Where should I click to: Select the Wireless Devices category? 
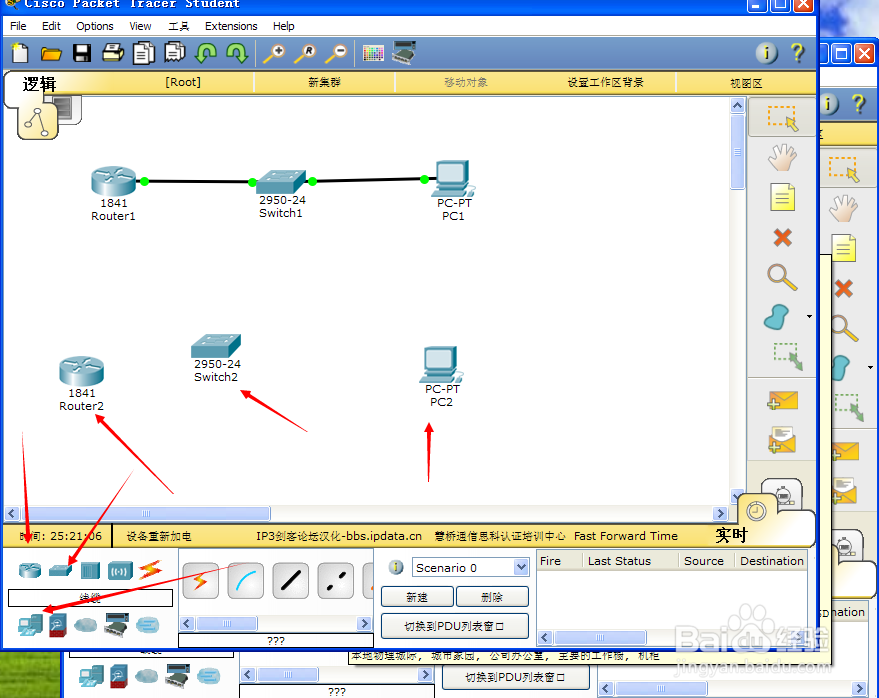point(121,571)
